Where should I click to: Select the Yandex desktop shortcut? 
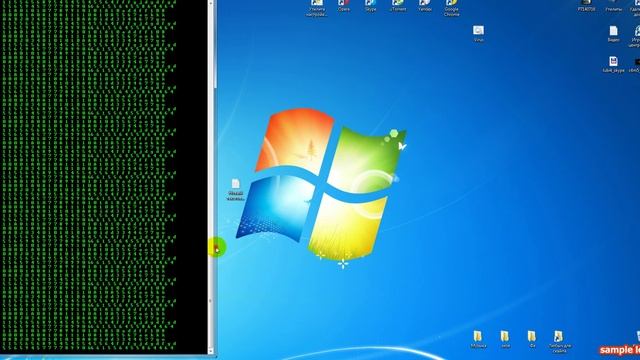pos(424,5)
